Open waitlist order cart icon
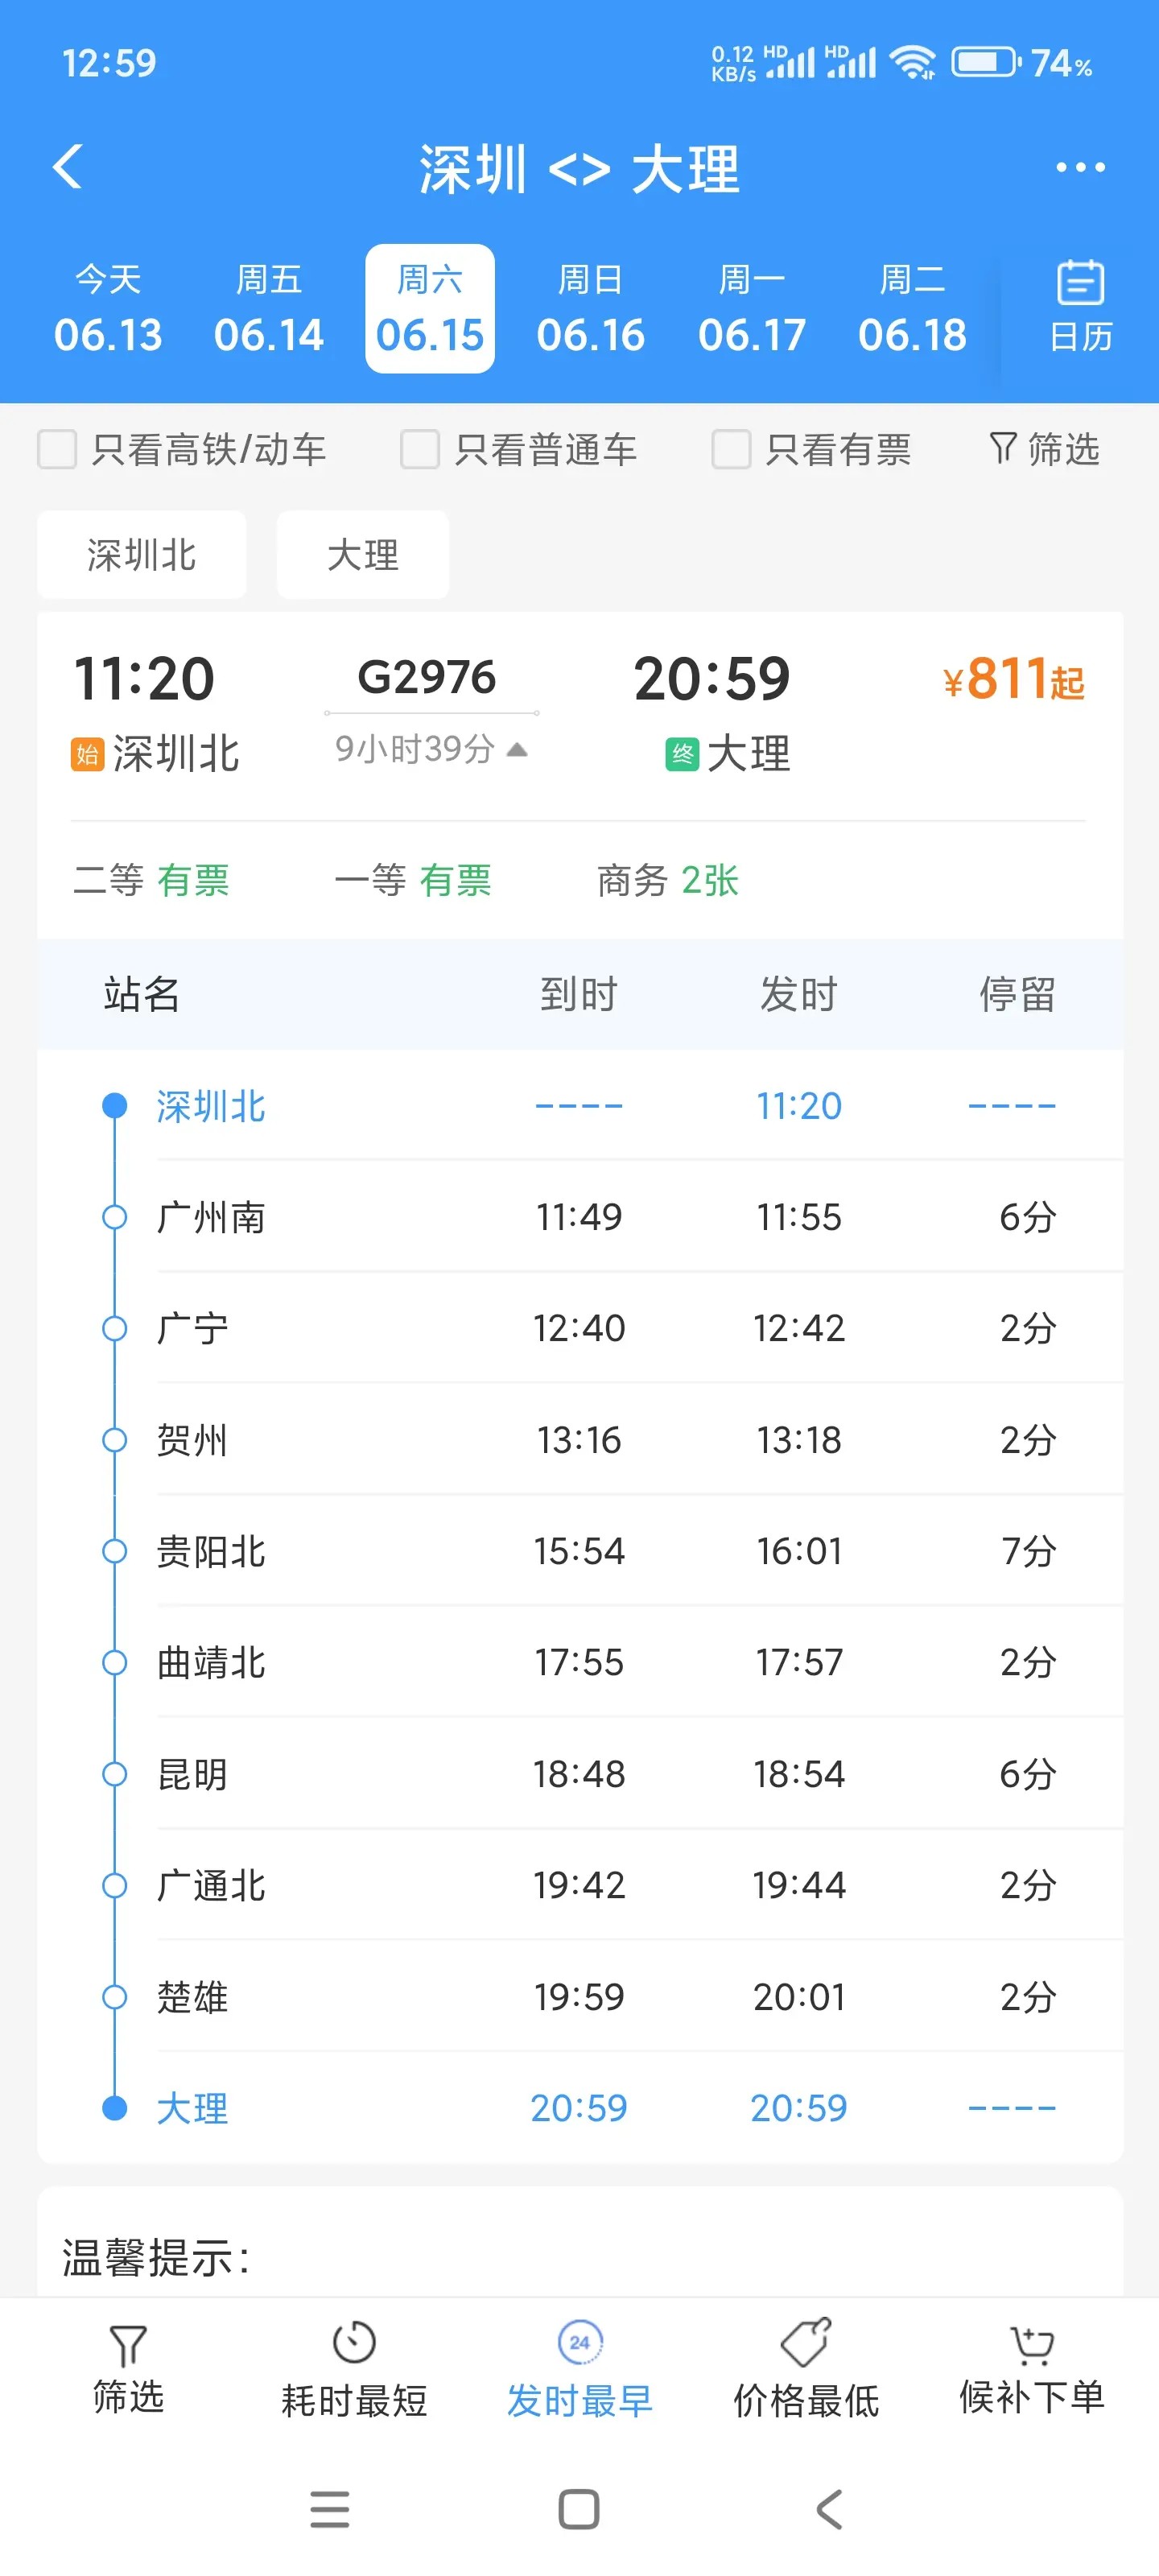This screenshot has width=1159, height=2576. pyautogui.click(x=1031, y=2345)
